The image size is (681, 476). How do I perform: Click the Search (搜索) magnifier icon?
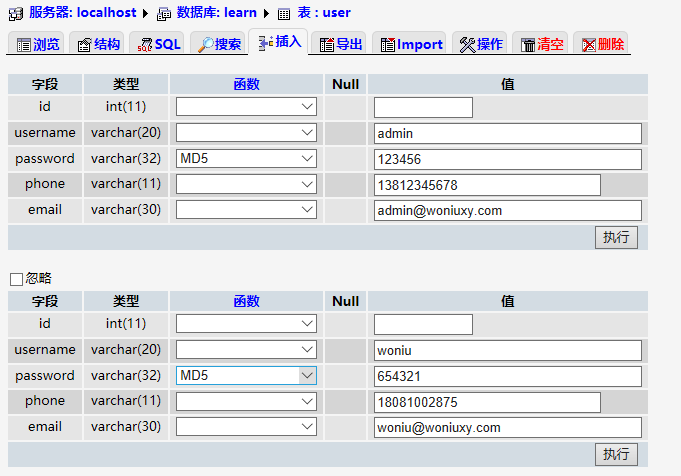pyautogui.click(x=204, y=45)
